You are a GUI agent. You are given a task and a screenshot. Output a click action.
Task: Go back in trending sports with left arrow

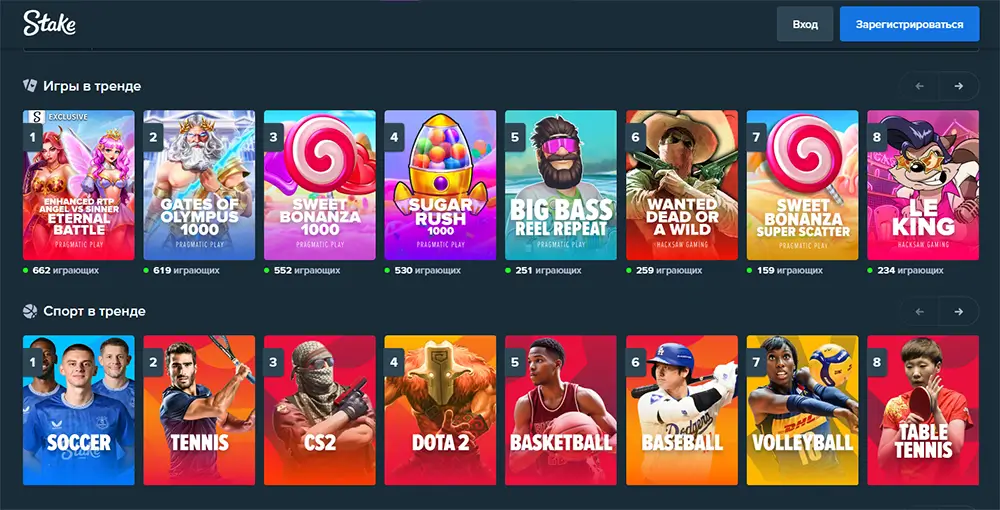click(x=919, y=311)
